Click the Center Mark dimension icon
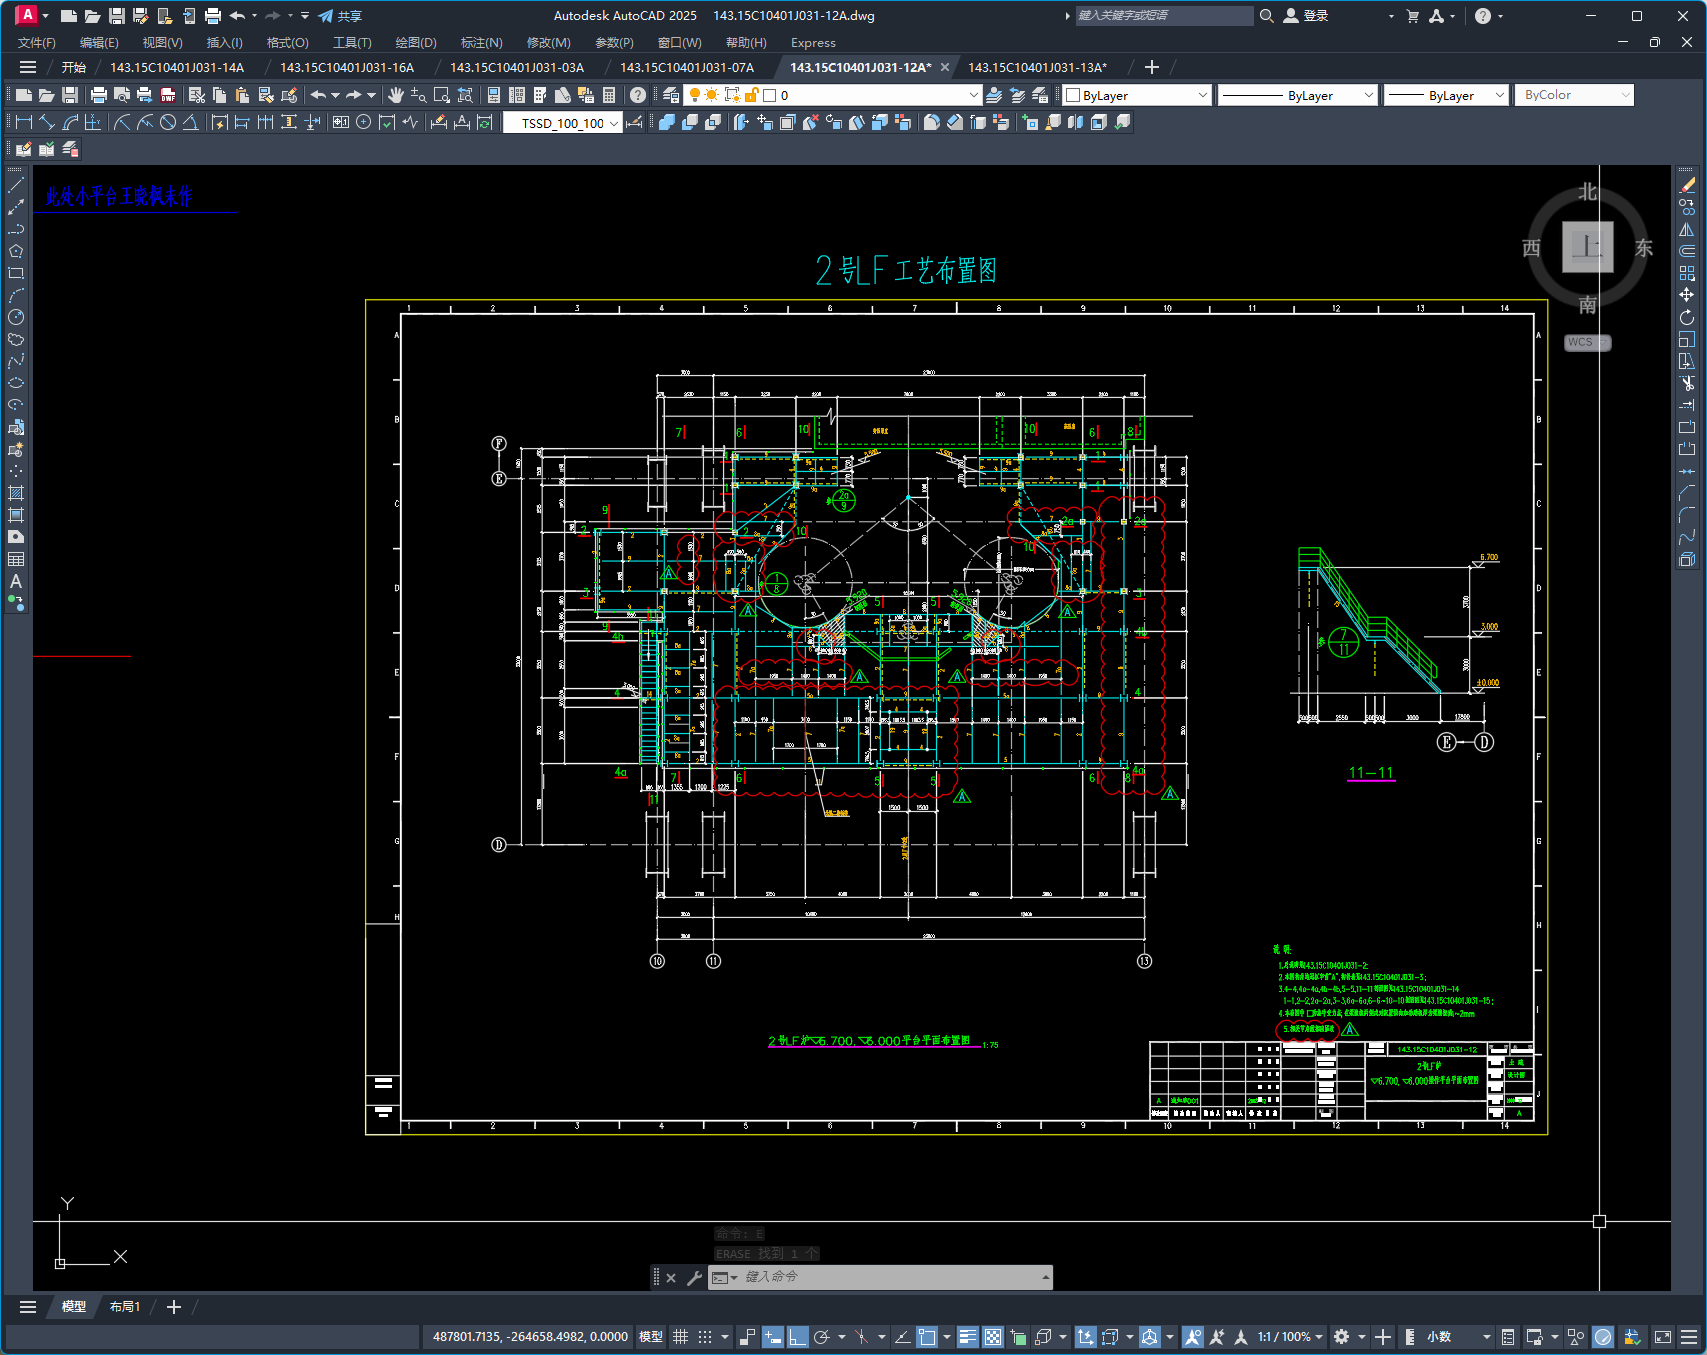The height and width of the screenshot is (1355, 1707). 364,122
